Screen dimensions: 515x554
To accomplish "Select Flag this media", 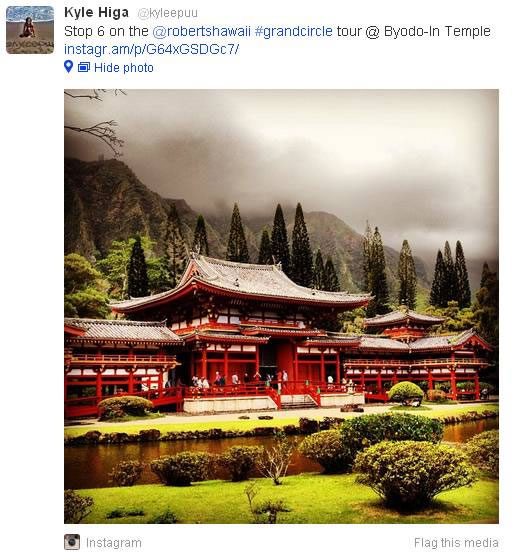I will (x=456, y=542).
